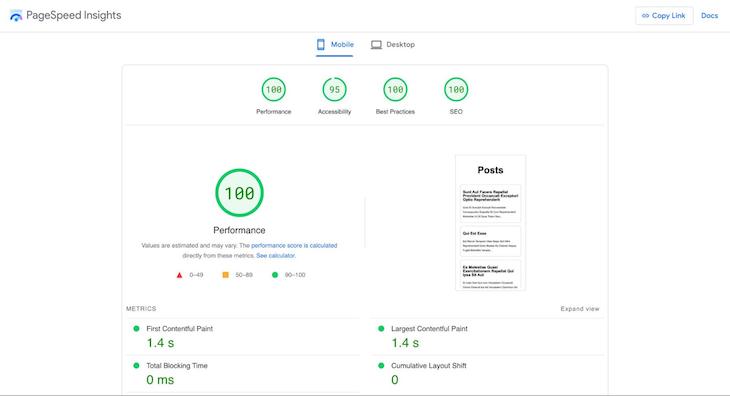
Task: Click the Best Practices 100 score gauge
Action: pos(395,89)
